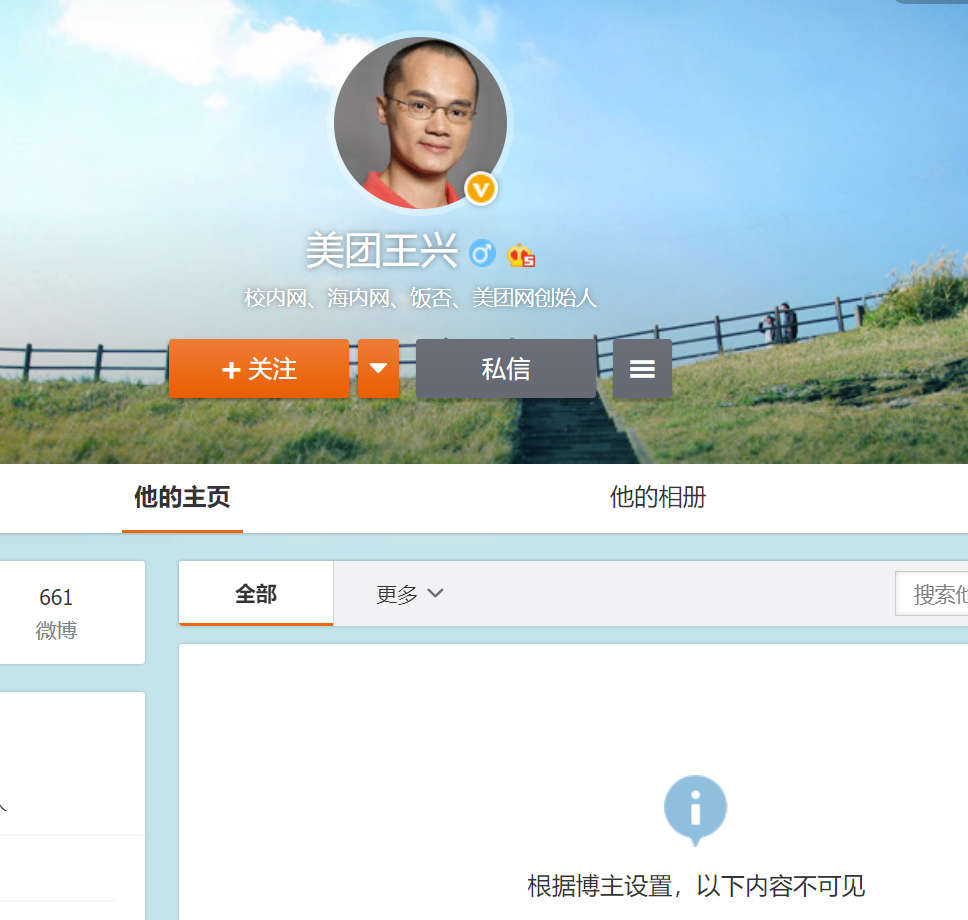Expand the follow options dropdown arrow
The height and width of the screenshot is (920, 968).
coord(378,369)
